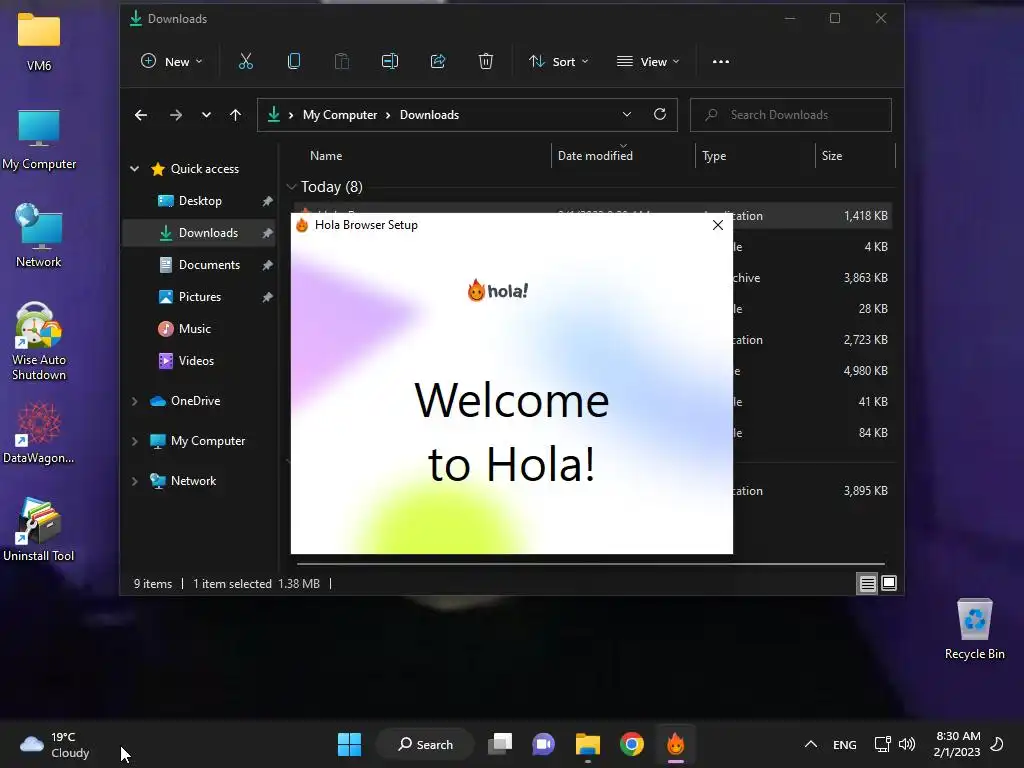The width and height of the screenshot is (1024, 768).
Task: Open File Explorer from taskbar
Action: (x=588, y=744)
